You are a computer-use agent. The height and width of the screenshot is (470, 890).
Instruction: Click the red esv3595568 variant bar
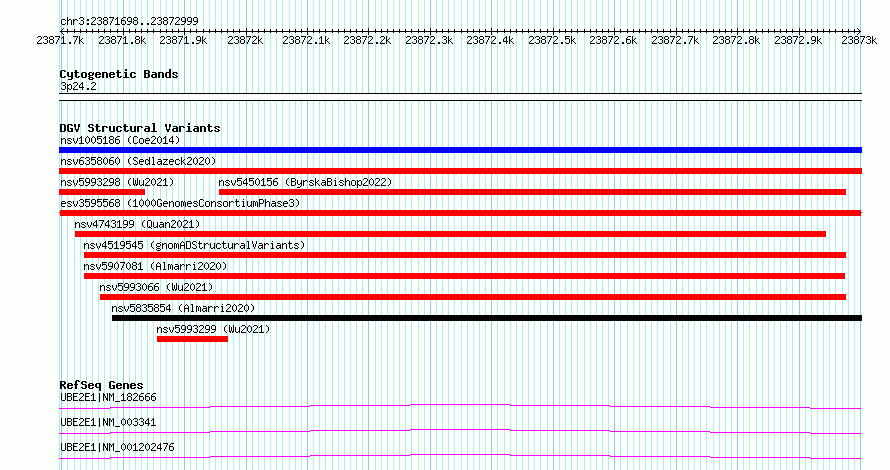460,213
